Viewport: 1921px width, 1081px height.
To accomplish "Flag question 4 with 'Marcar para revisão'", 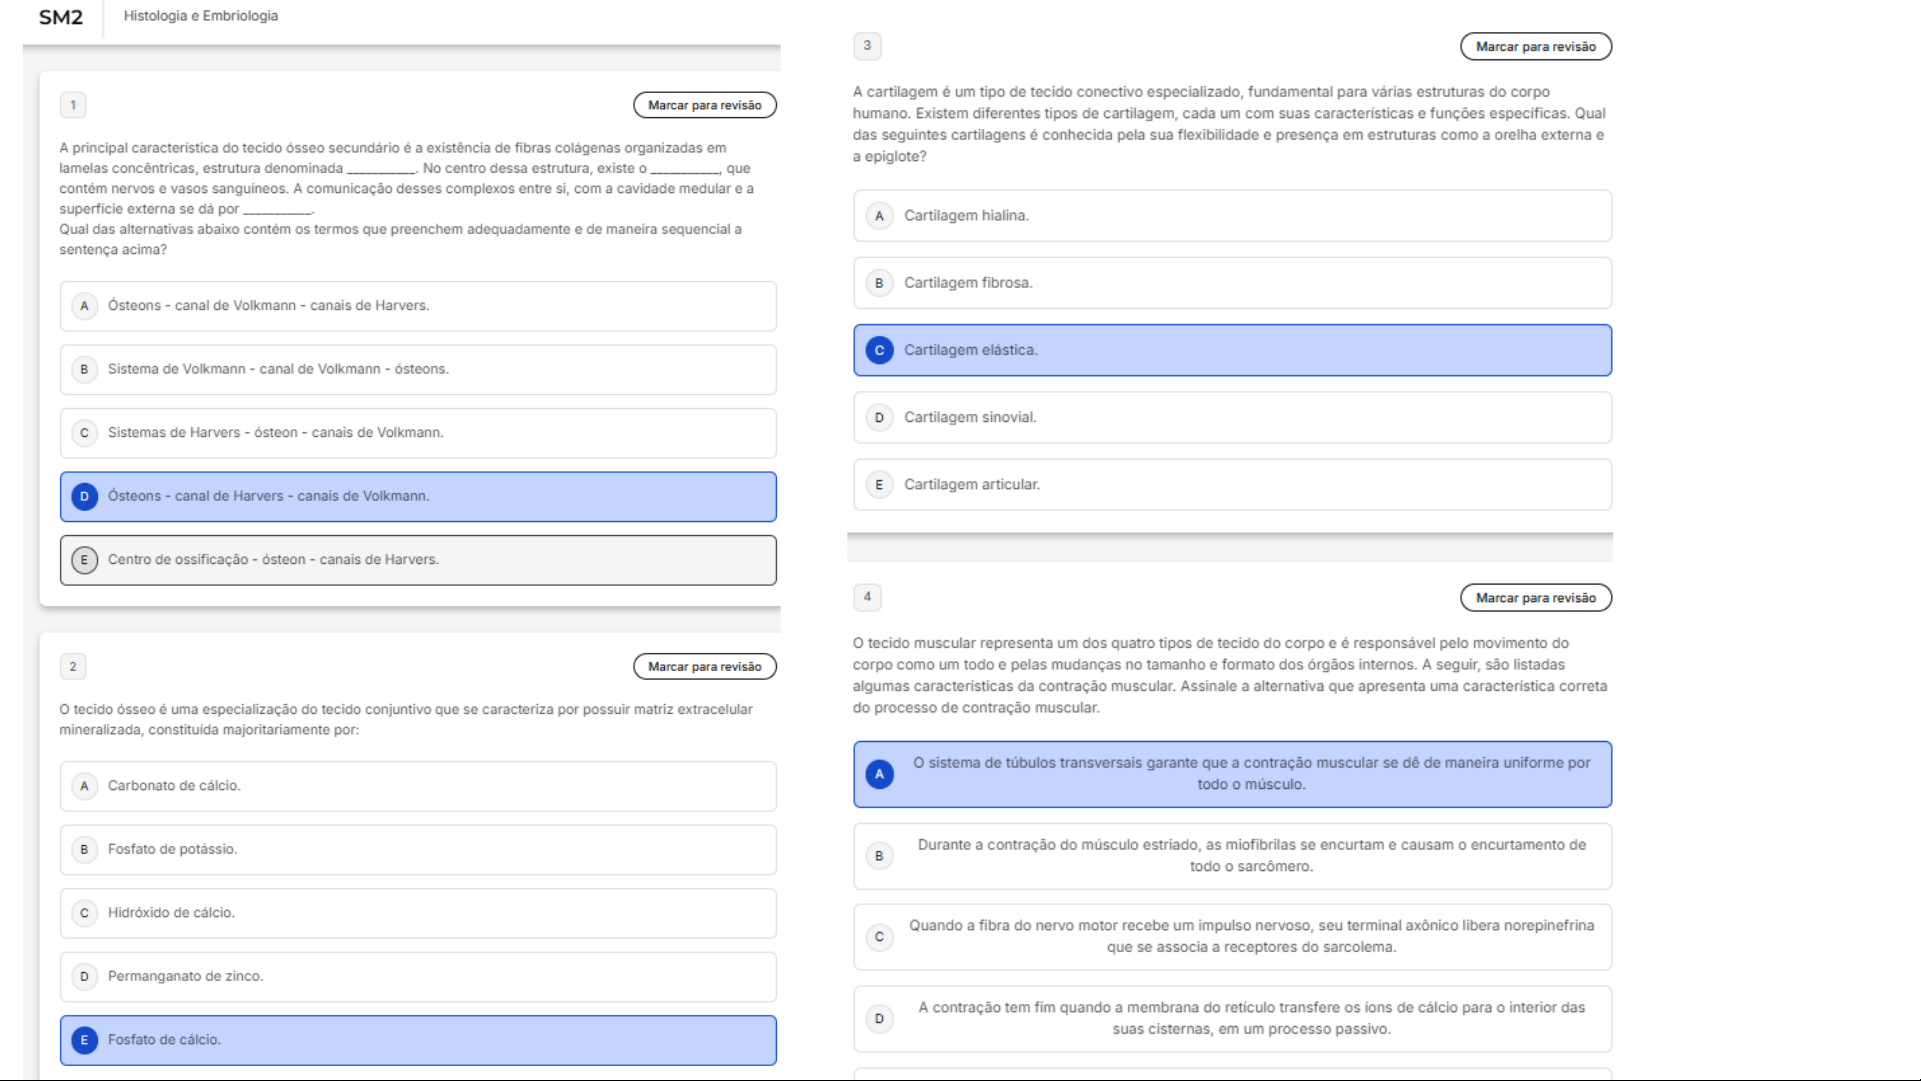I will pos(1535,598).
